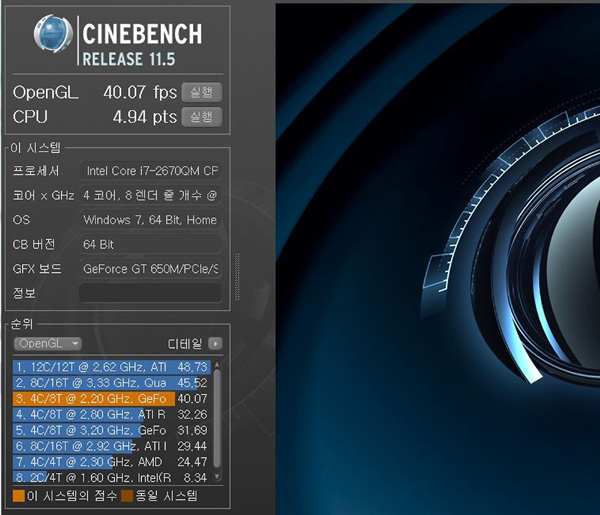This screenshot has width=600, height=515.
Task: Click the CPU score 4.94 pts
Action: (145, 117)
